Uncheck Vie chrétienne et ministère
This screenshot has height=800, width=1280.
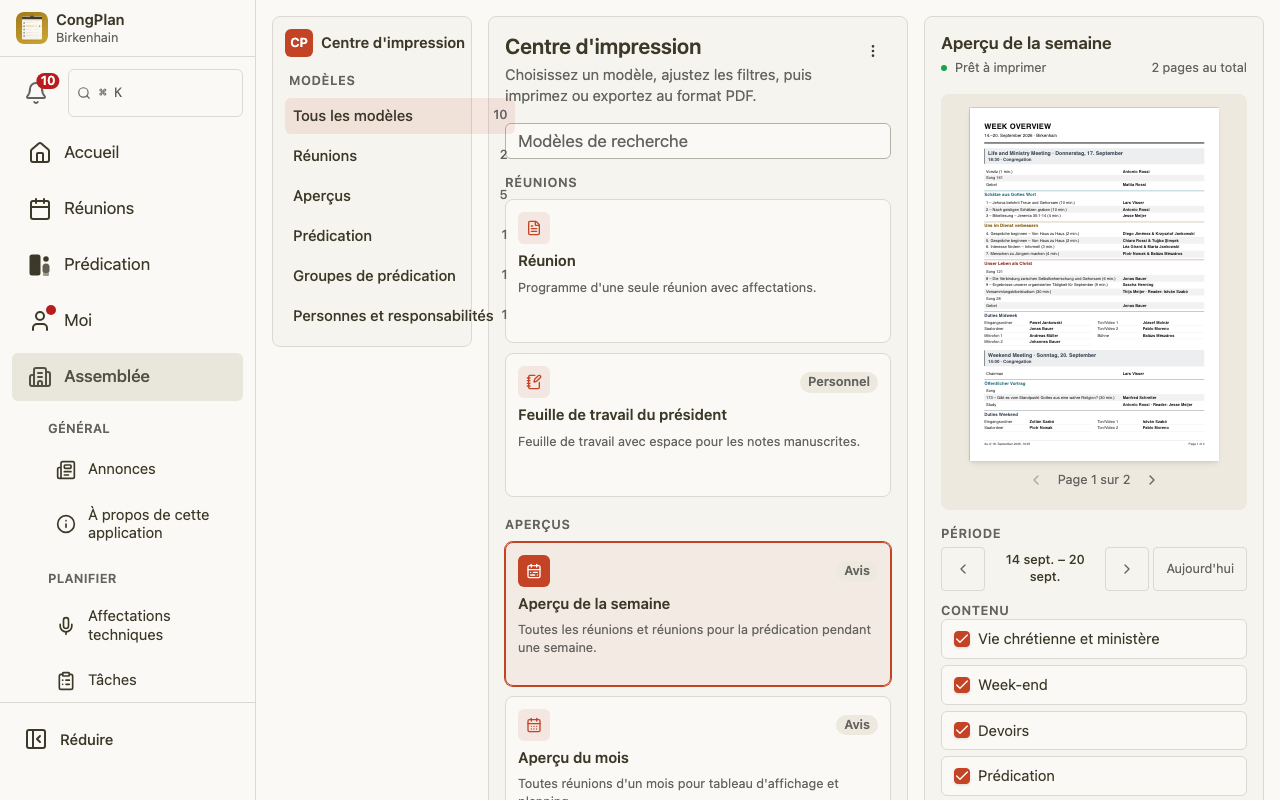(962, 639)
